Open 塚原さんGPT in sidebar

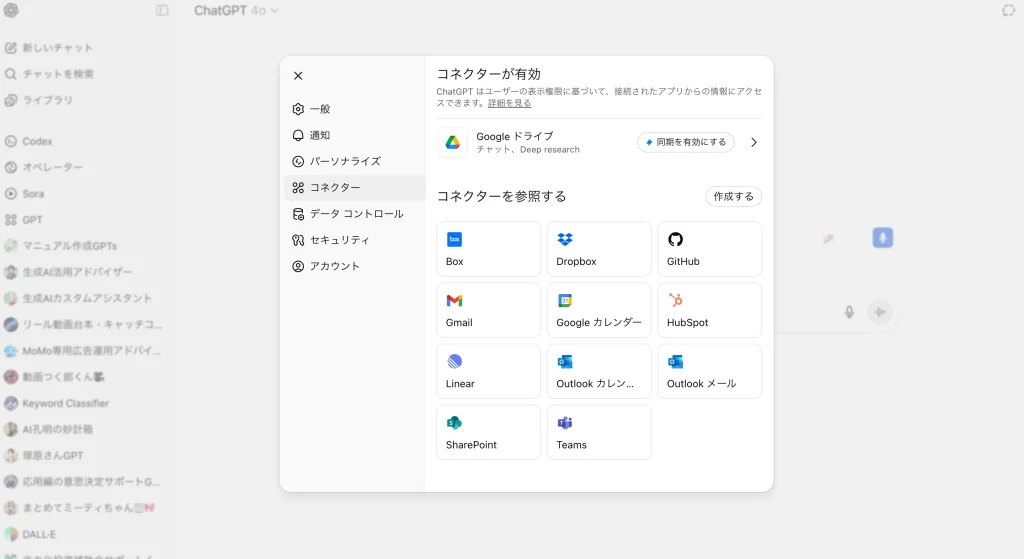click(44, 455)
